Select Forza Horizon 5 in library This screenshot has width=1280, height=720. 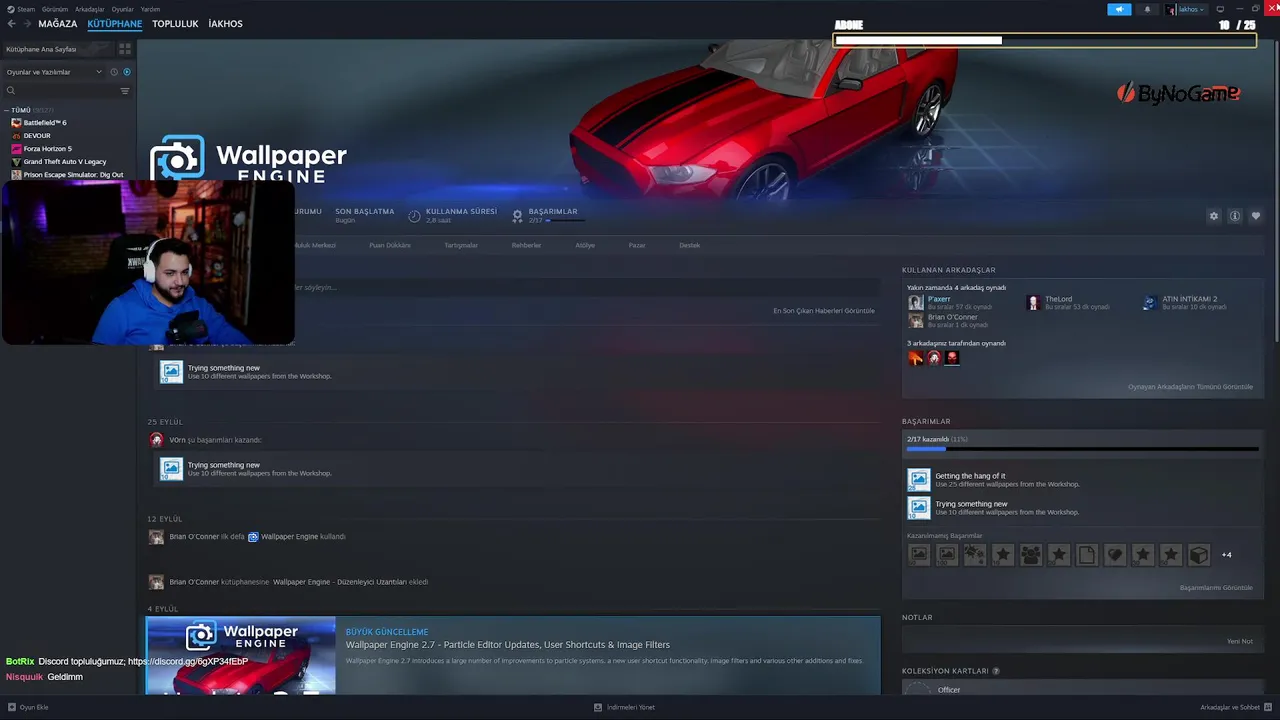[47, 148]
